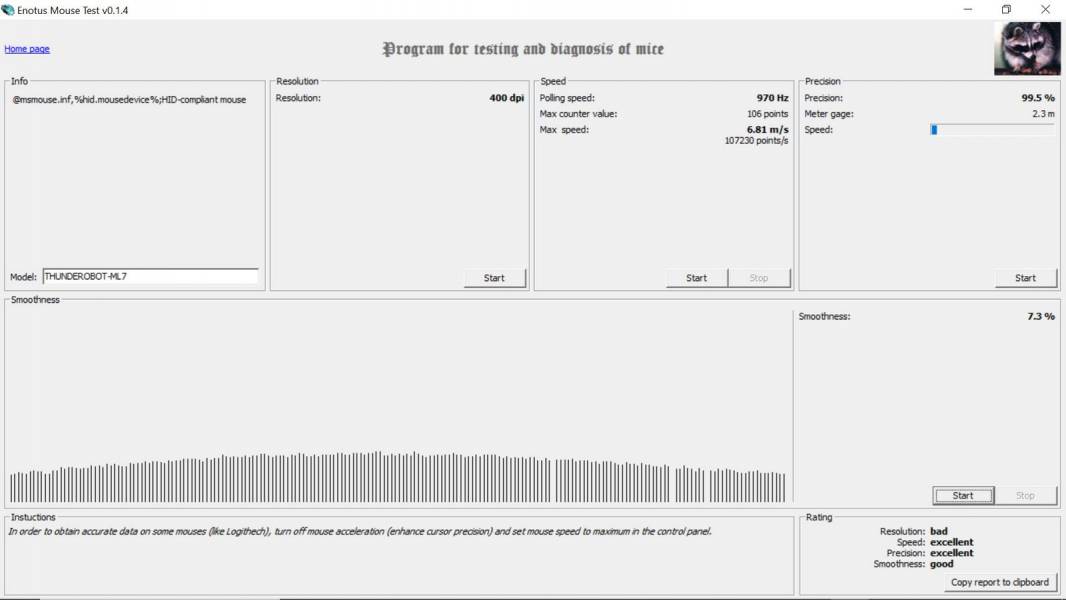
Task: Click the 2.3 m meter gage value
Action: 1044,114
